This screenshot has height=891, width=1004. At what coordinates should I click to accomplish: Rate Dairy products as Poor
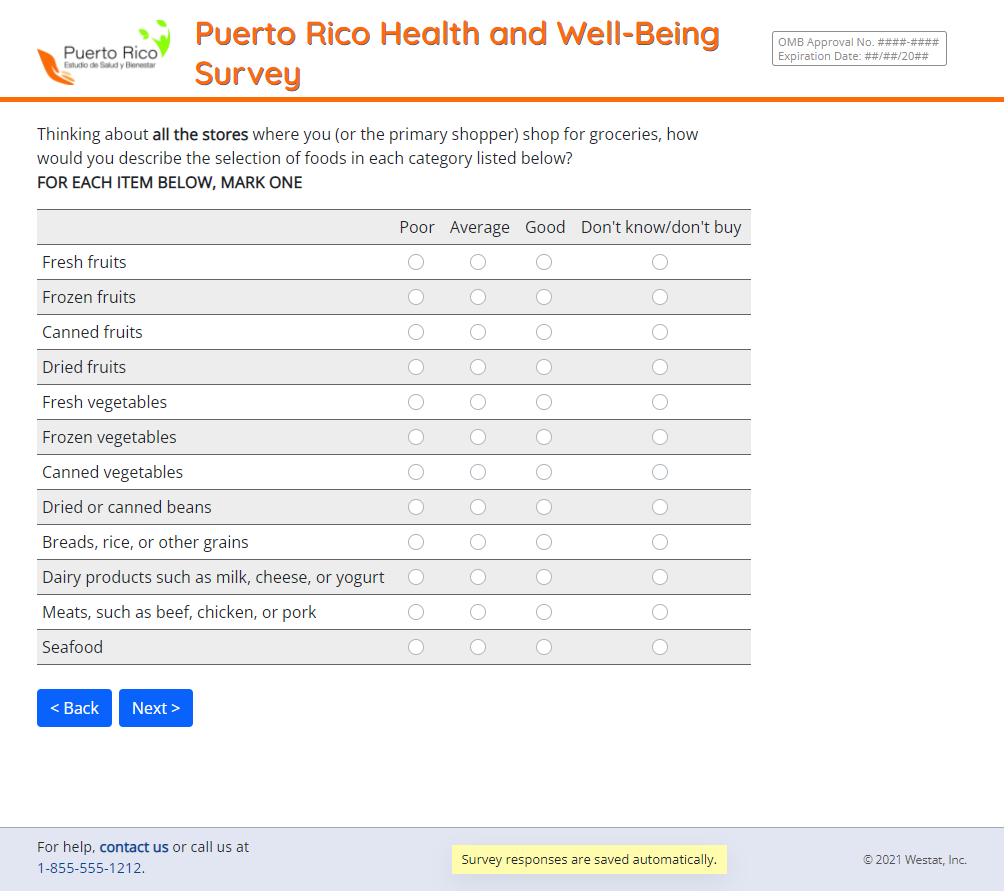(x=416, y=577)
